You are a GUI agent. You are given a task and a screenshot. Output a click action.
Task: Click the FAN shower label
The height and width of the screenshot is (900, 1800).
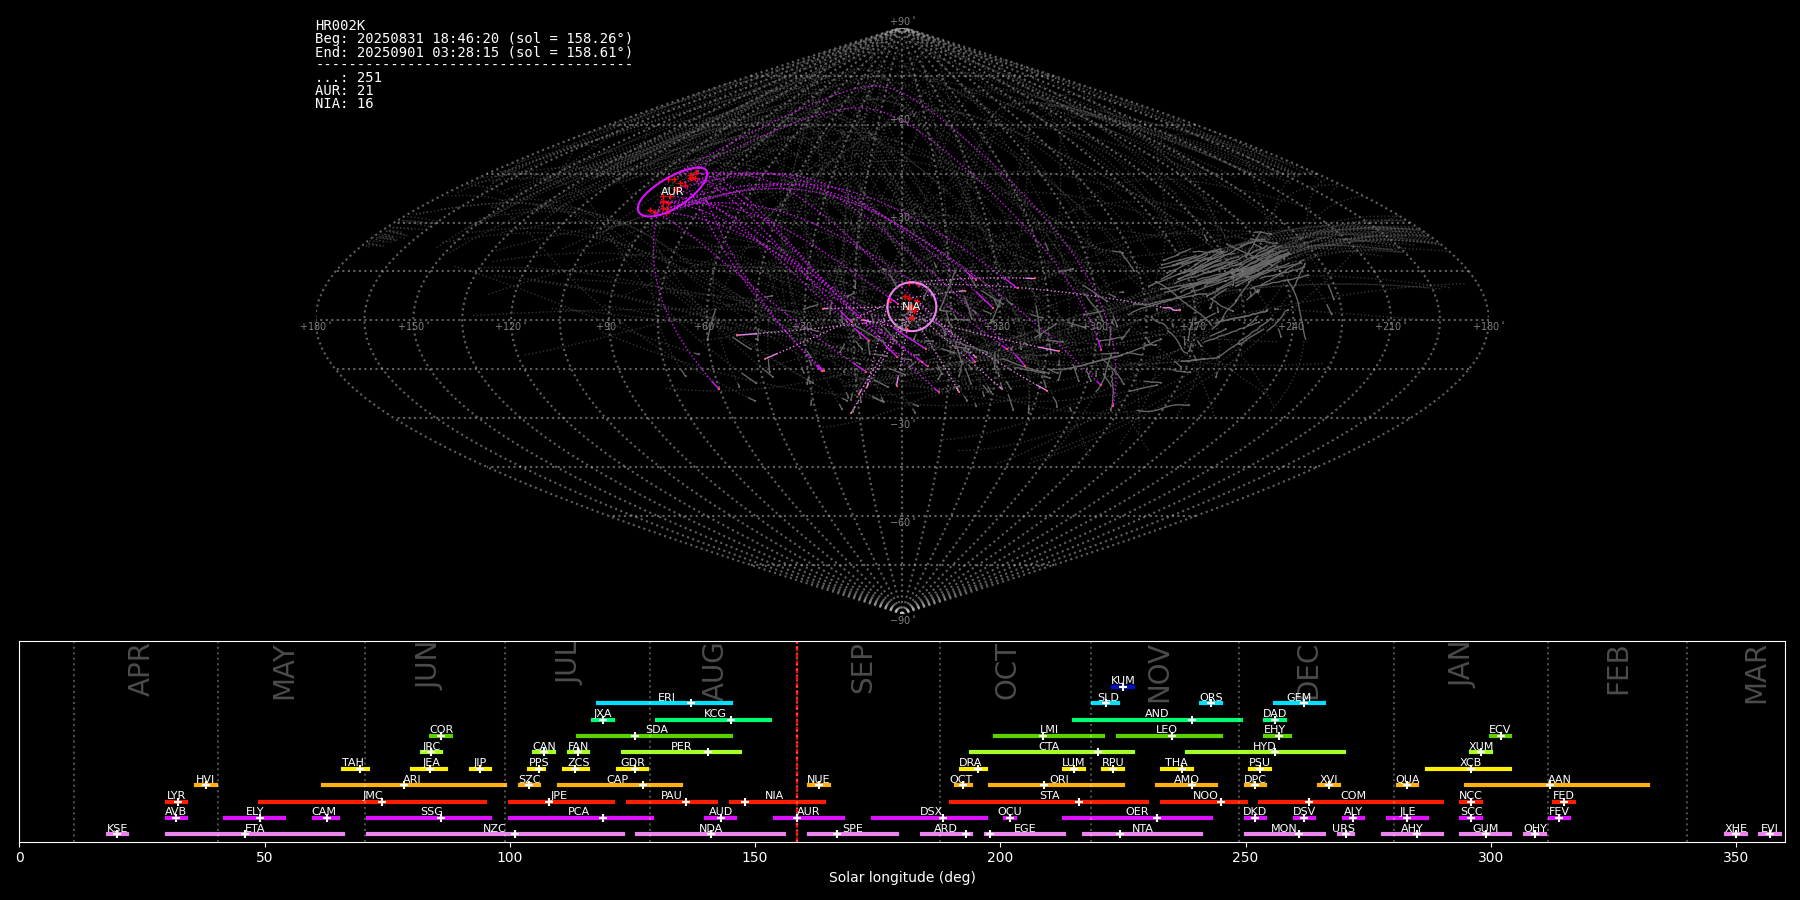click(578, 747)
